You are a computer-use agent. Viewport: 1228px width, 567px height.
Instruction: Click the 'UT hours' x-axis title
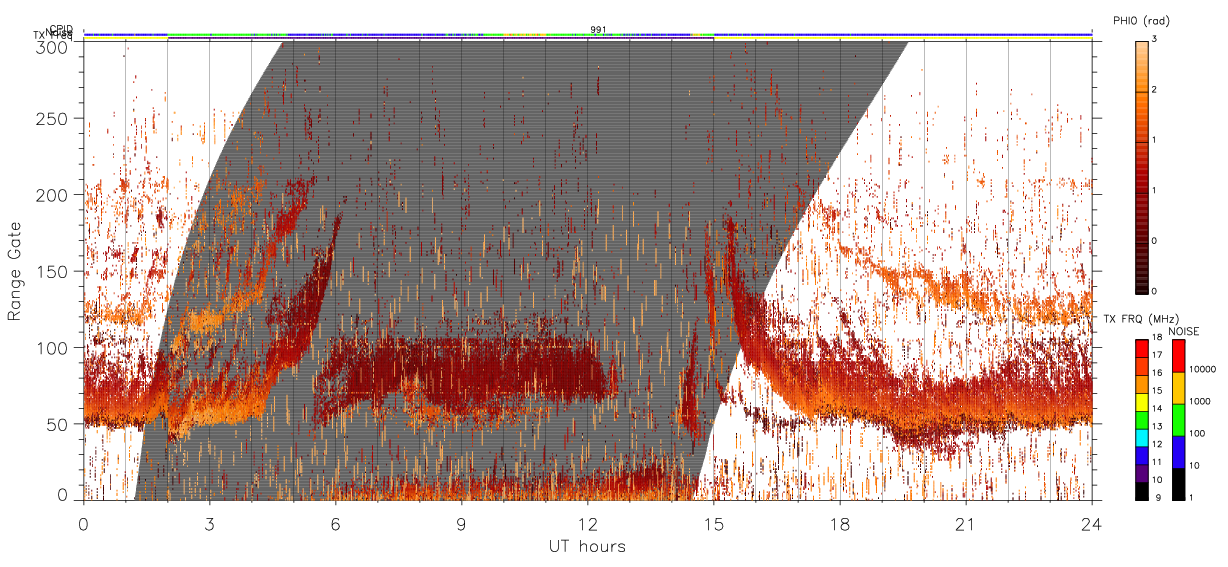click(586, 546)
